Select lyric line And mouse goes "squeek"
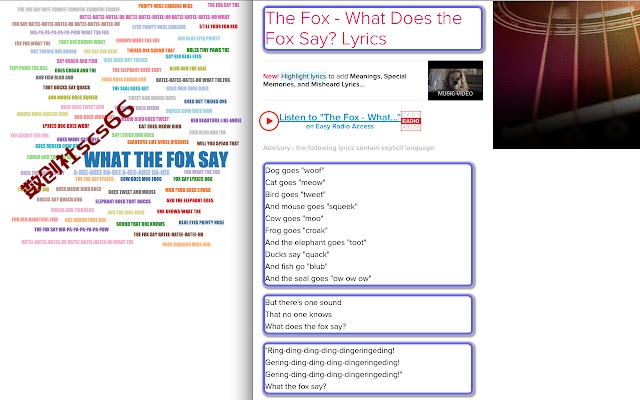Screen dimensions: 640x400 (311, 206)
